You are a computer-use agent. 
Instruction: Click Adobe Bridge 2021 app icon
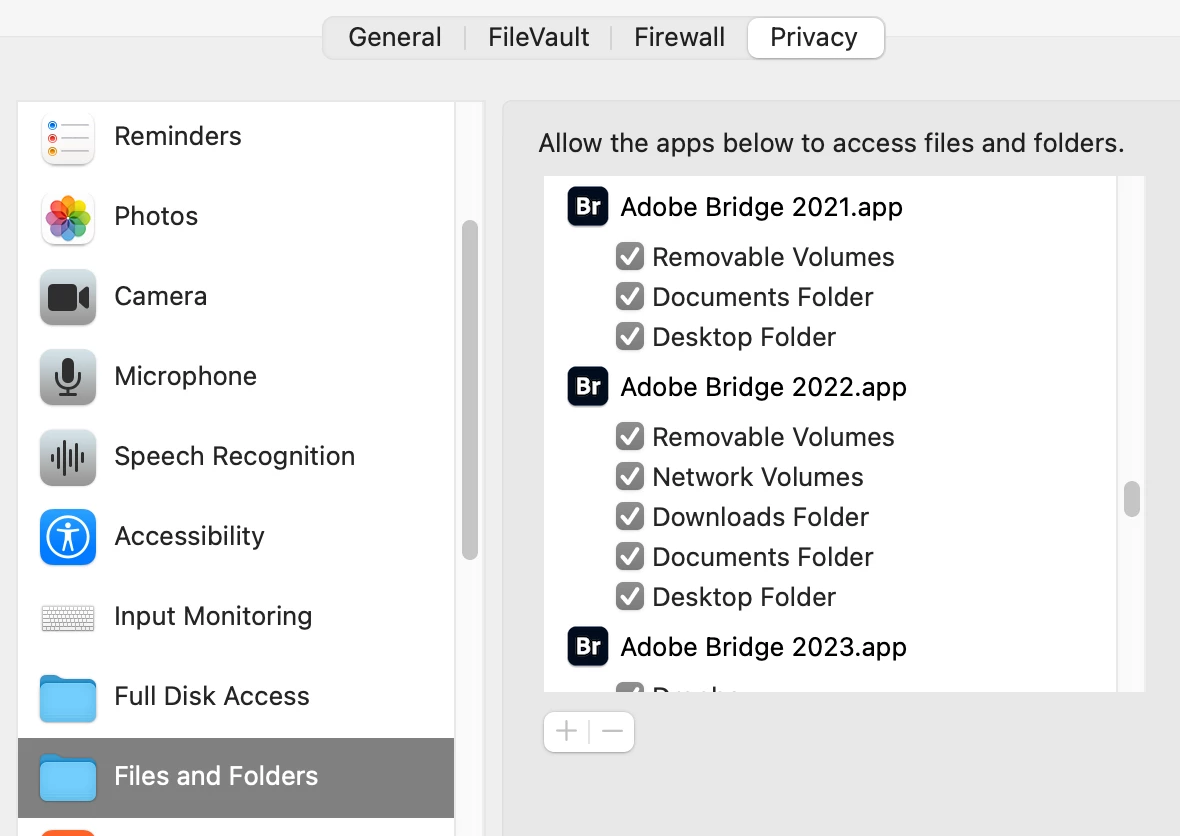click(588, 206)
